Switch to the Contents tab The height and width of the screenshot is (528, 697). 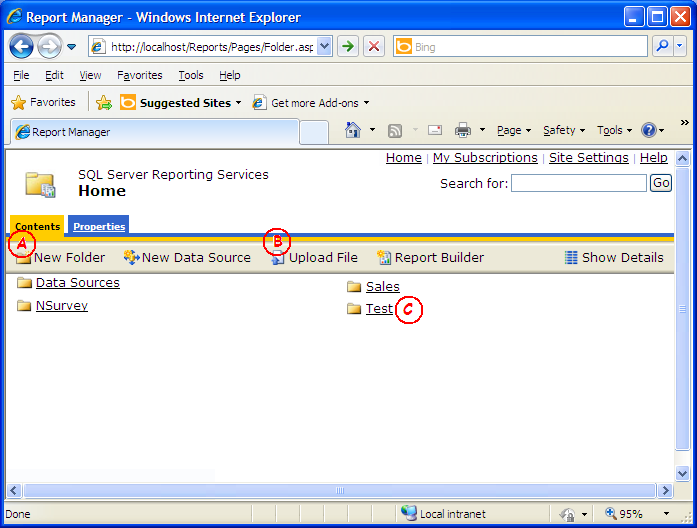click(x=37, y=226)
